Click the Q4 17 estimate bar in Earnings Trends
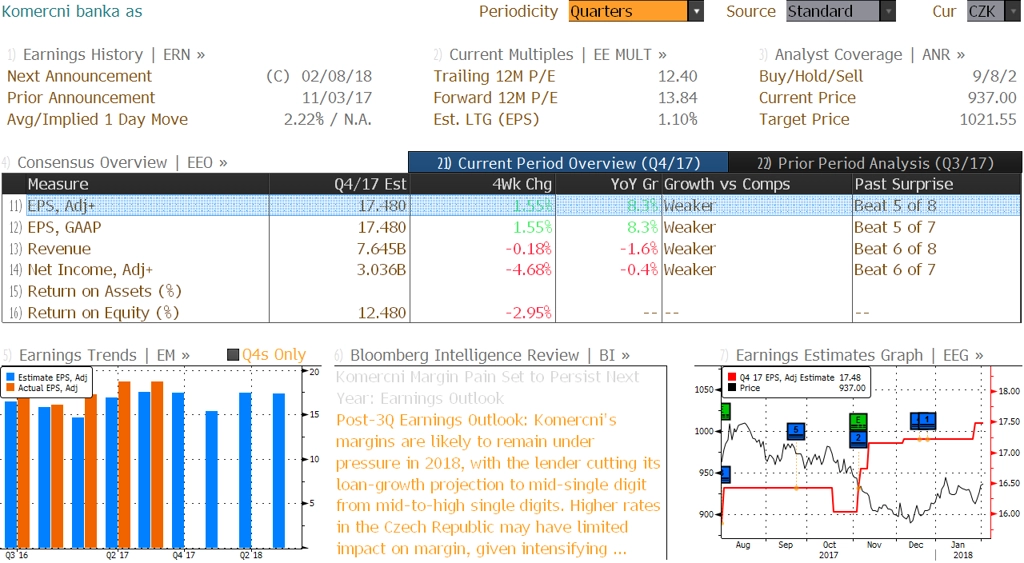Viewport: 1024px width, 563px height. [x=178, y=470]
